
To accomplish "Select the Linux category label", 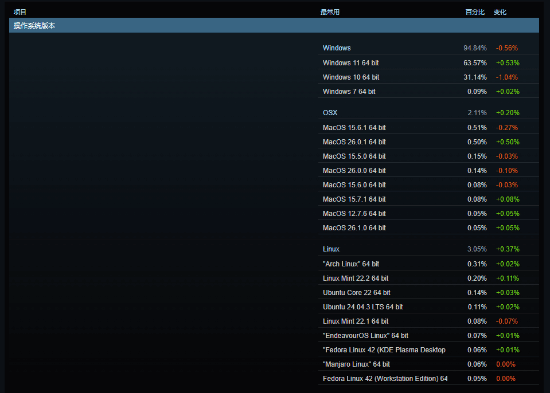I will 331,249.
